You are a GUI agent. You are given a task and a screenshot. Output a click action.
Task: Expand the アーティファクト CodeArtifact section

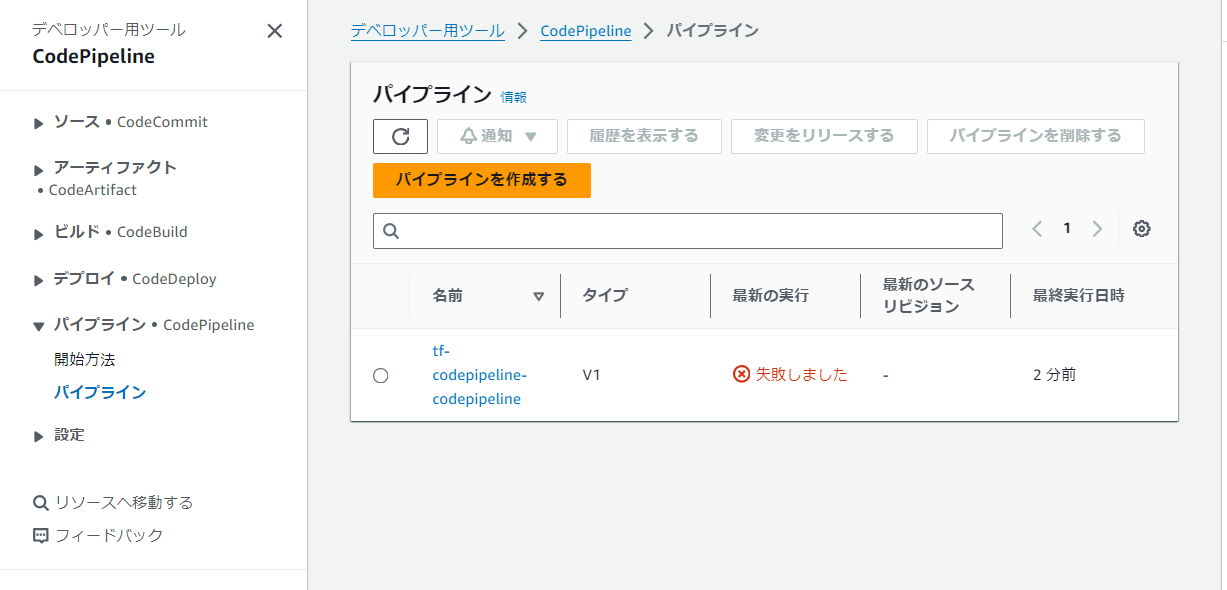39,169
